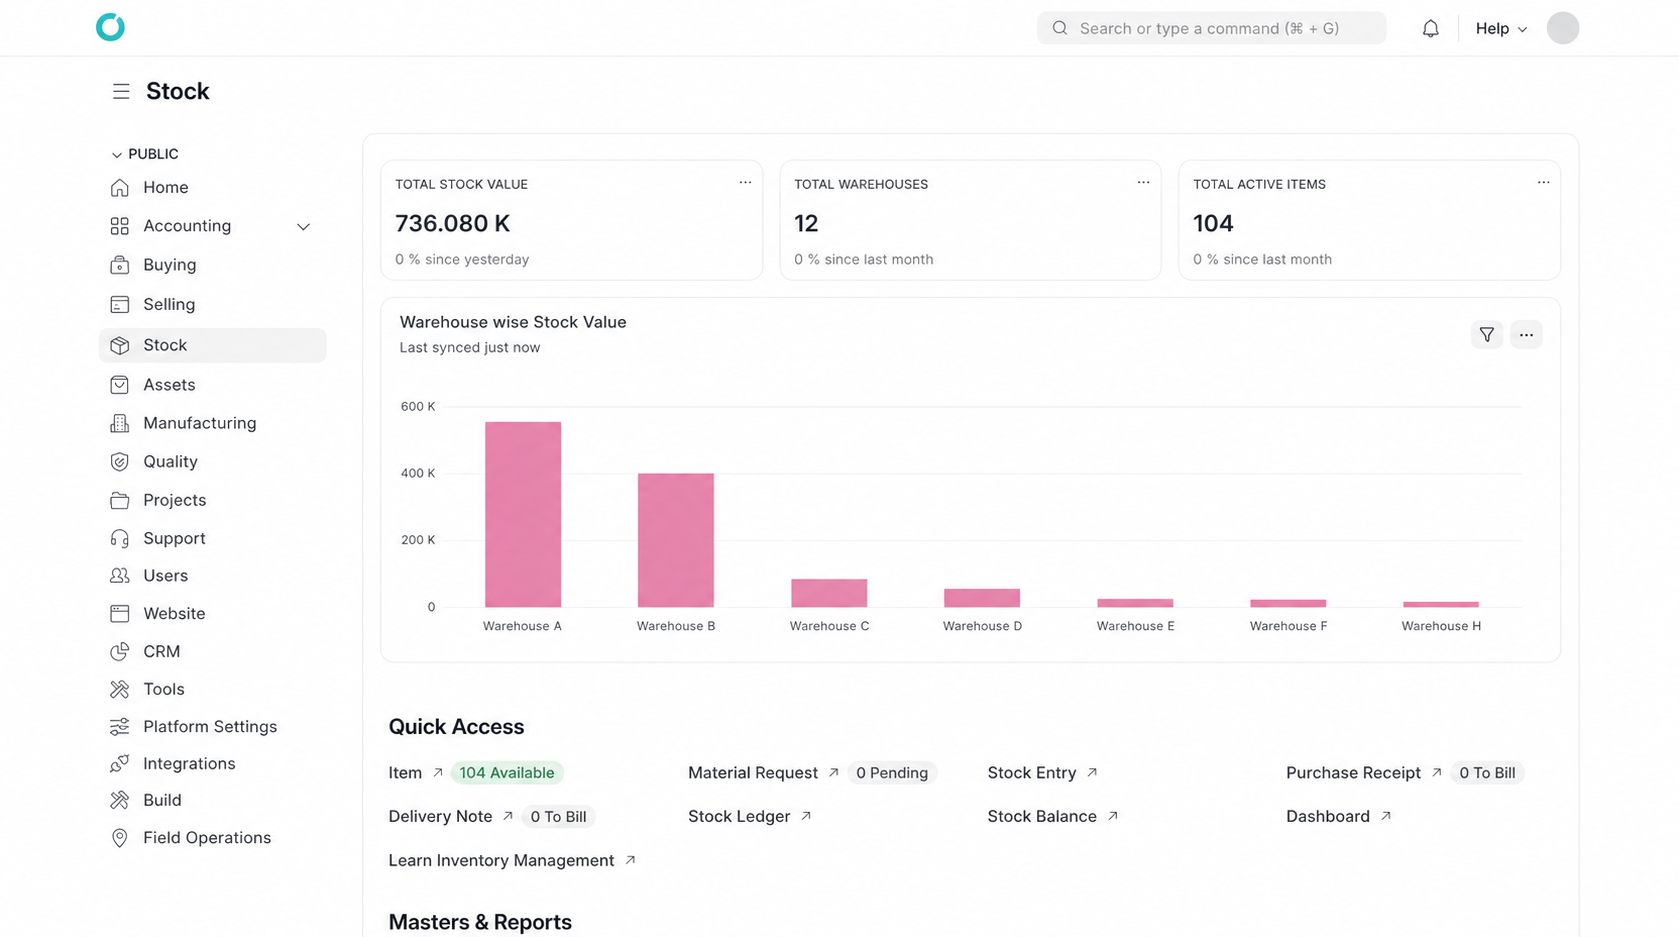Click the Accounting sidebar icon
The width and height of the screenshot is (1679, 937).
120,226
